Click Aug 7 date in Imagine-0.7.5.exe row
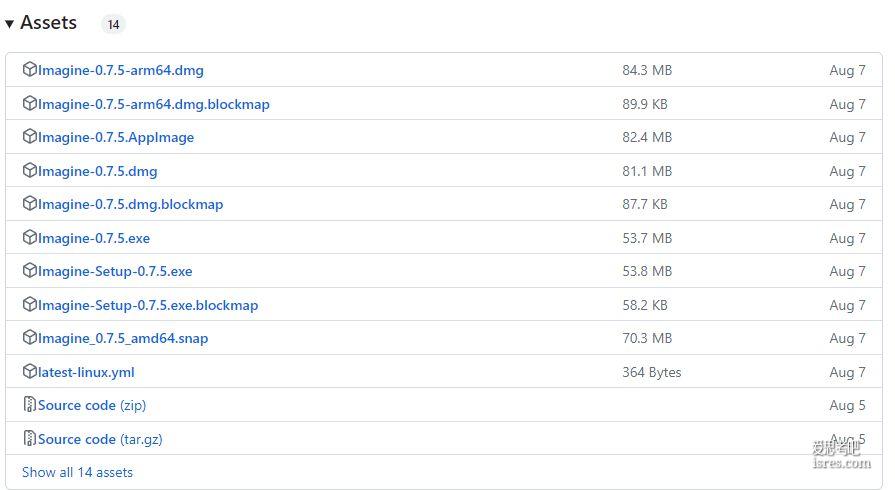This screenshot has width=895, height=490. click(848, 238)
